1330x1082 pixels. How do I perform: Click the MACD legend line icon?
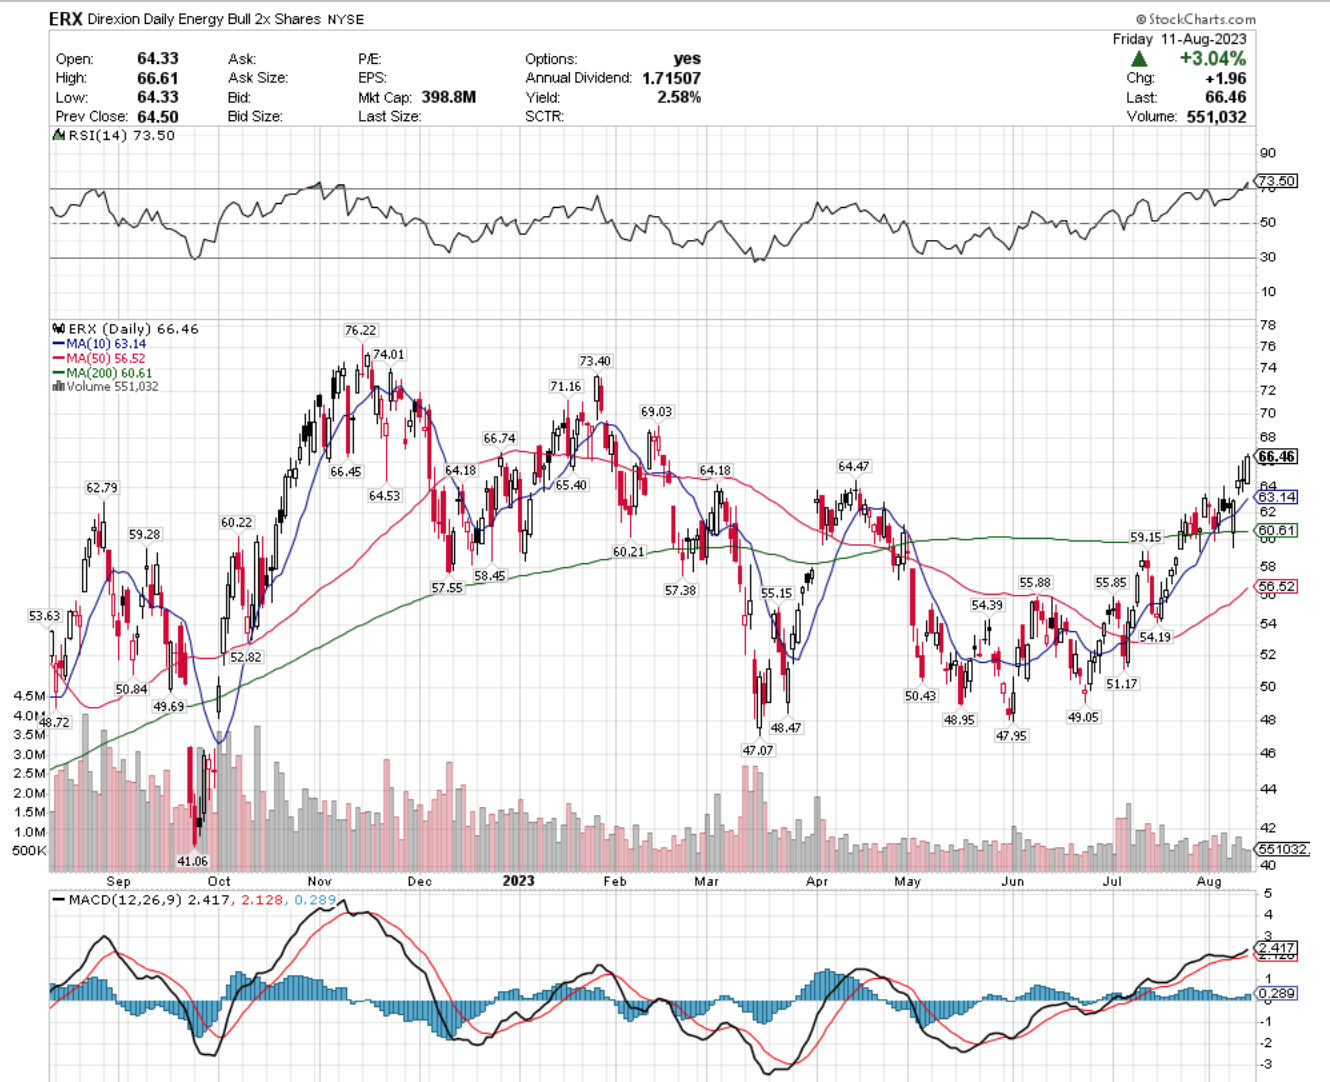coord(58,900)
